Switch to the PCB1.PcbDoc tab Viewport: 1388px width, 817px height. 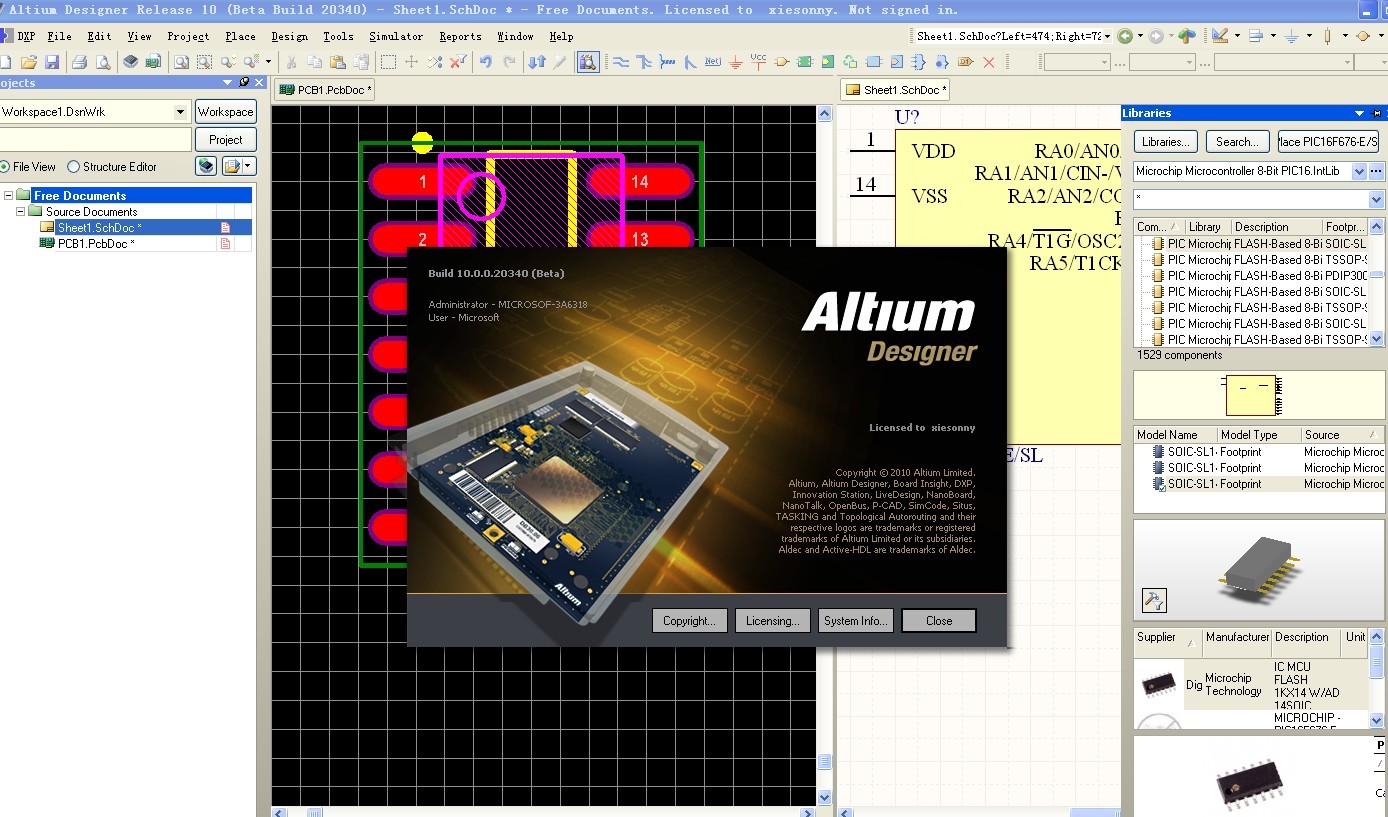326,90
